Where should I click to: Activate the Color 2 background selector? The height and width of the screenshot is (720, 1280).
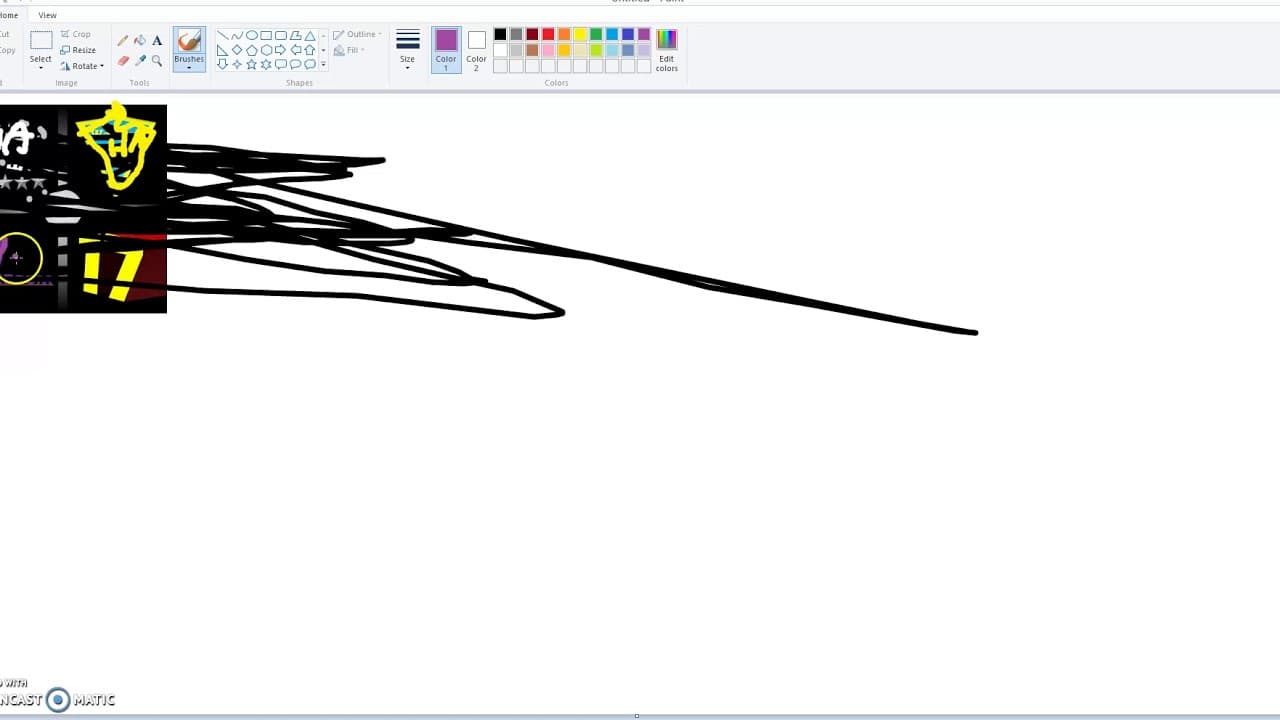click(x=476, y=49)
